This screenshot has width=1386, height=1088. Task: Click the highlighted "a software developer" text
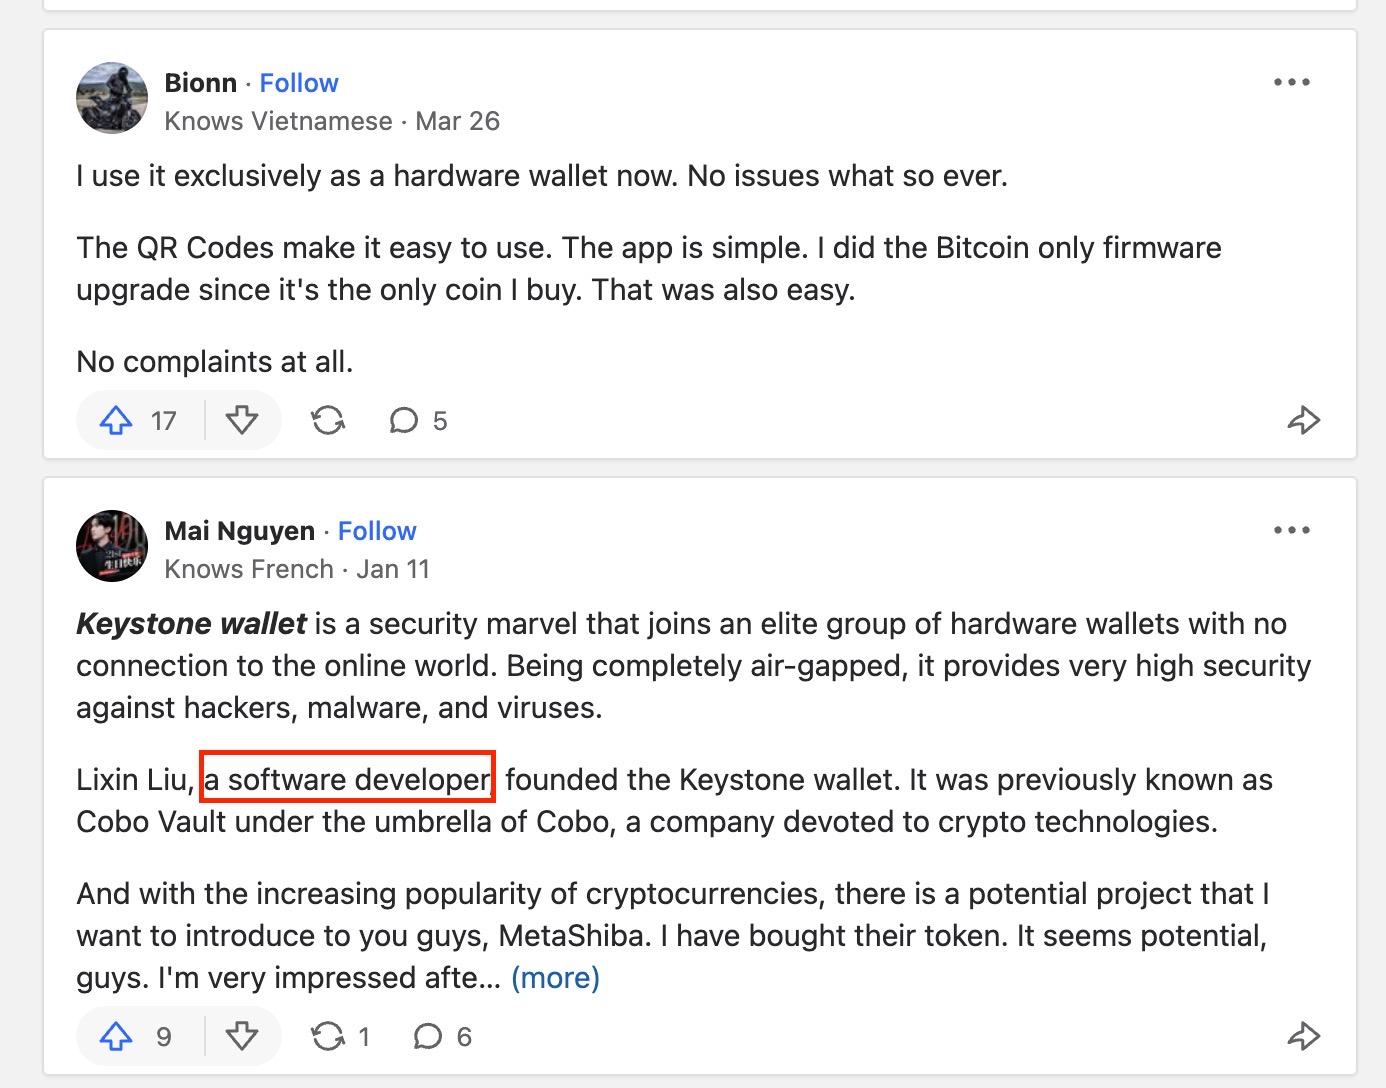[x=348, y=779]
